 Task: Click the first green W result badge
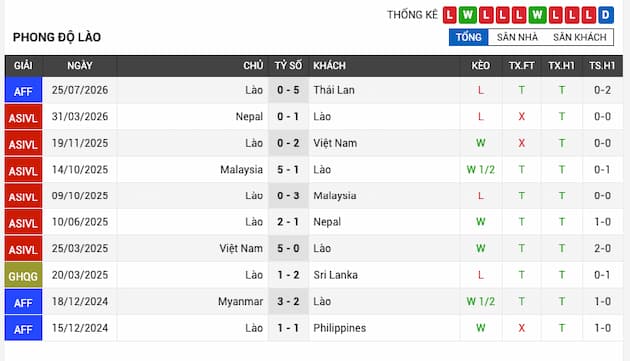click(x=468, y=15)
